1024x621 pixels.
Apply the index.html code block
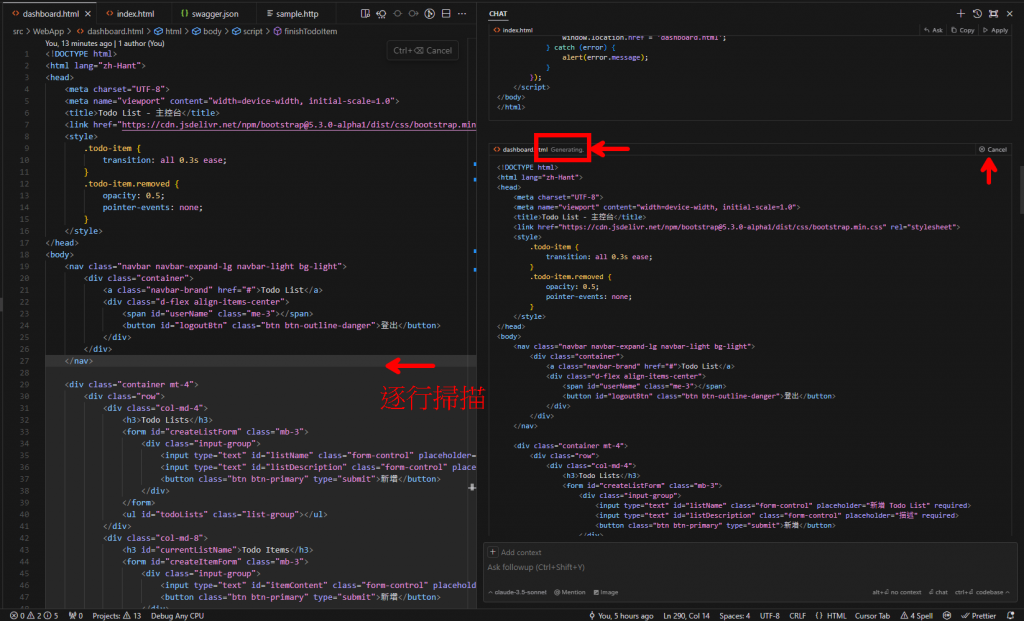996,30
